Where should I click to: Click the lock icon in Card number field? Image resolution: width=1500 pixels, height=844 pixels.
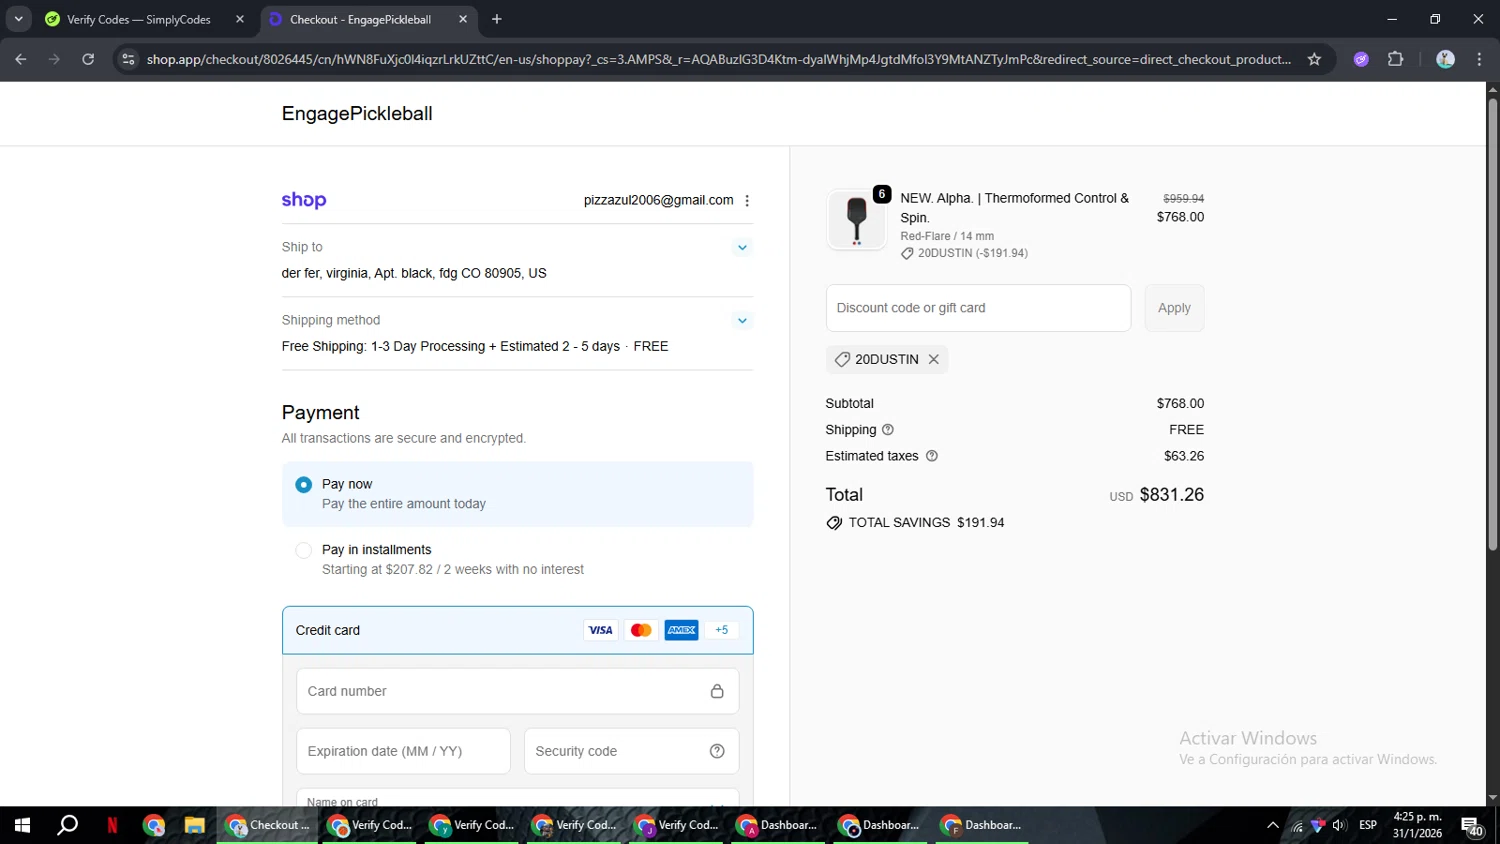pos(717,691)
